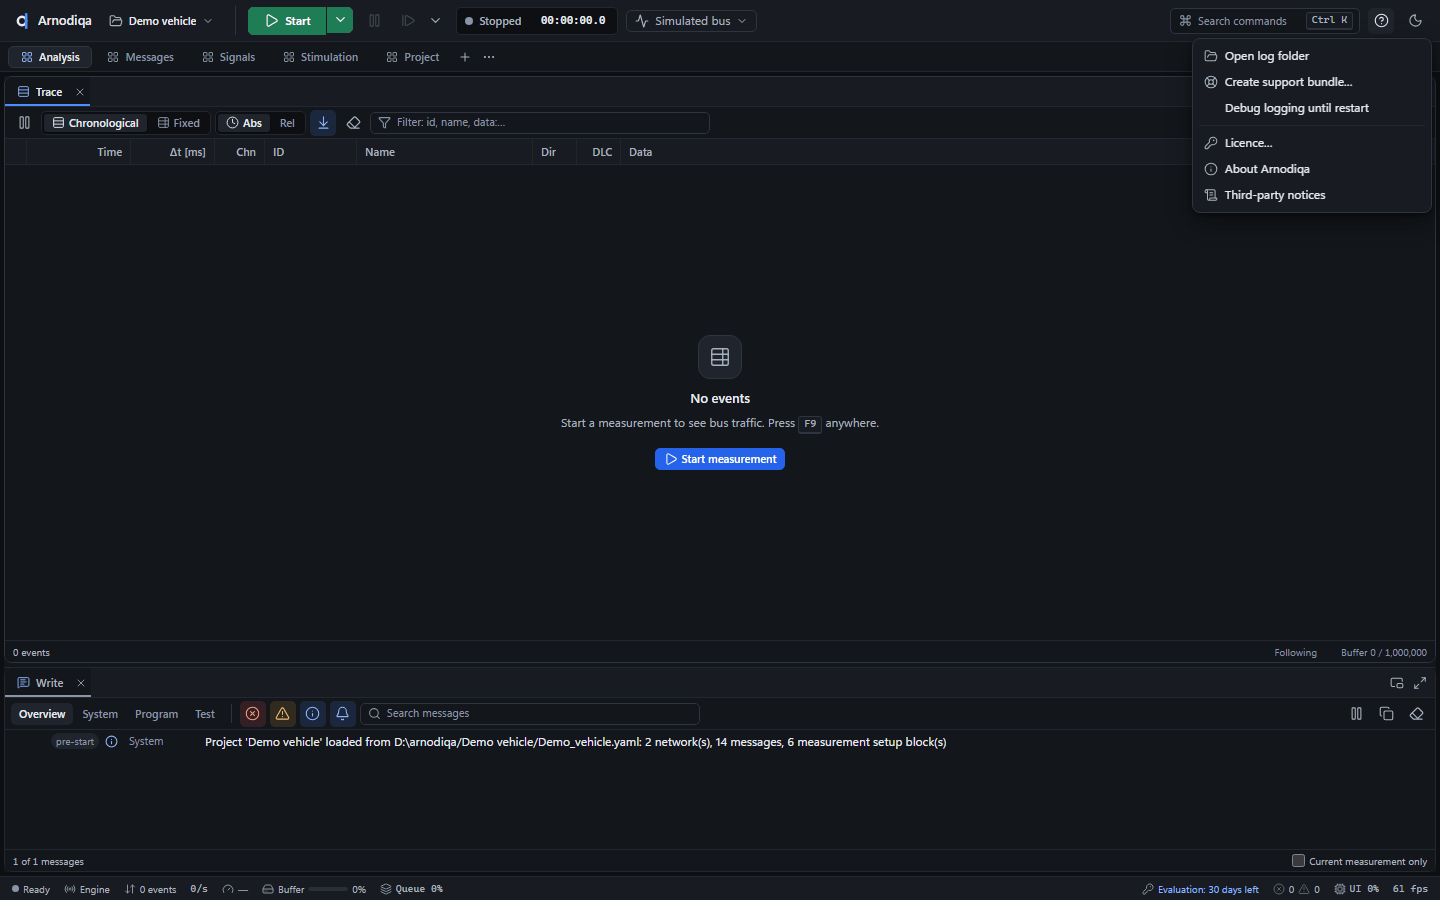Maximize the Write panel expand icon

pyautogui.click(x=1420, y=683)
